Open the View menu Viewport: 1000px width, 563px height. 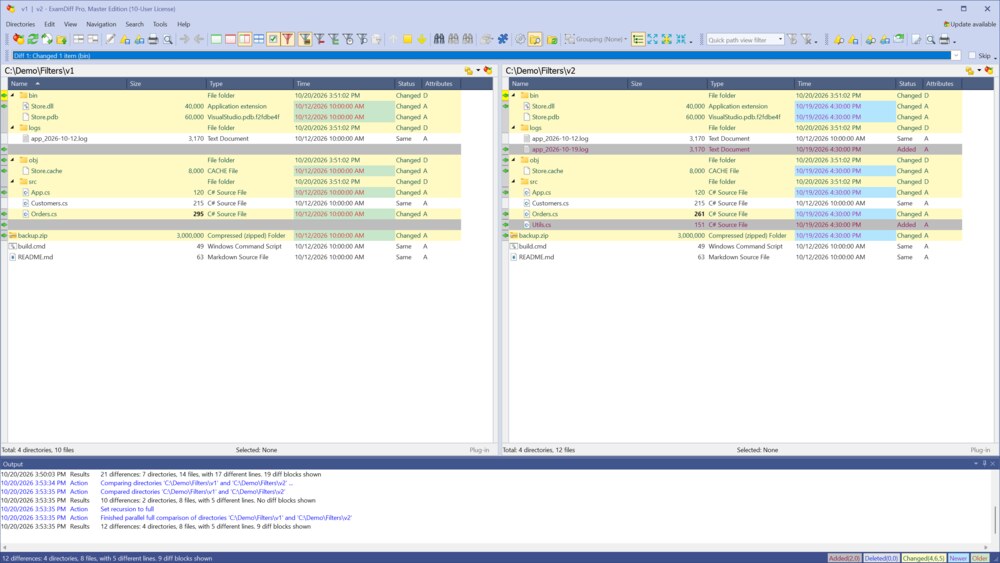(70, 24)
